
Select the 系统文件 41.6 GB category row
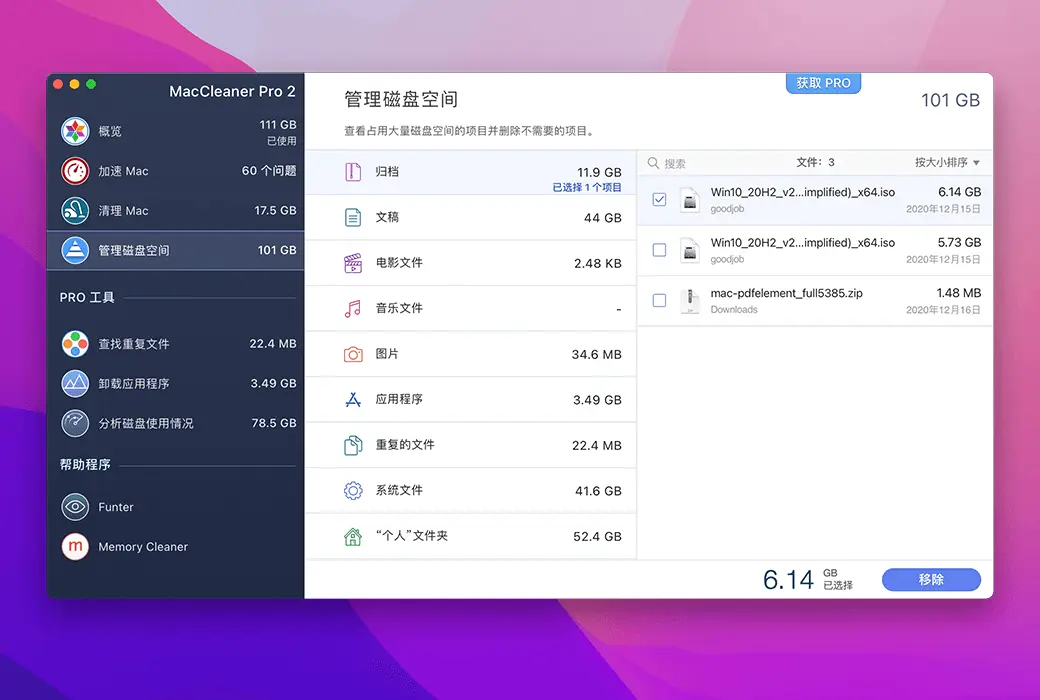471,490
